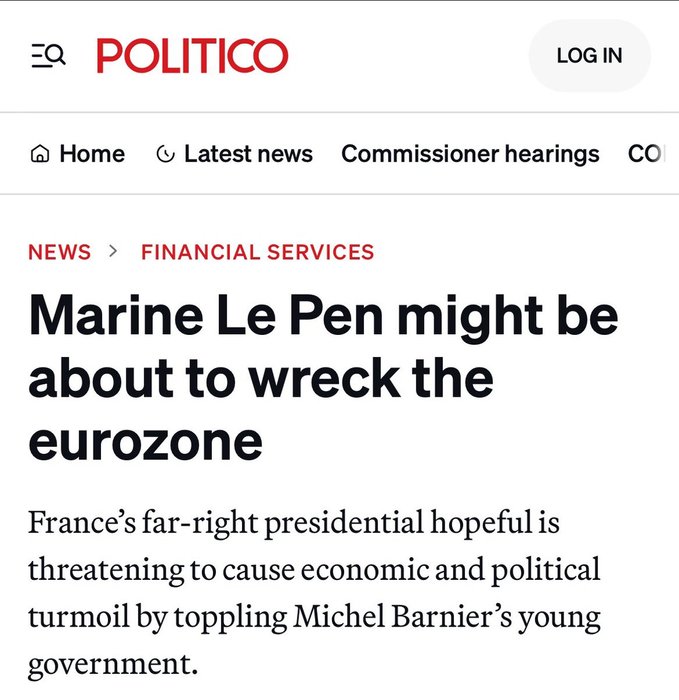Open the FINANCIAL SERVICES category link
Viewport: 679px width, 700px height.
pyautogui.click(x=257, y=252)
